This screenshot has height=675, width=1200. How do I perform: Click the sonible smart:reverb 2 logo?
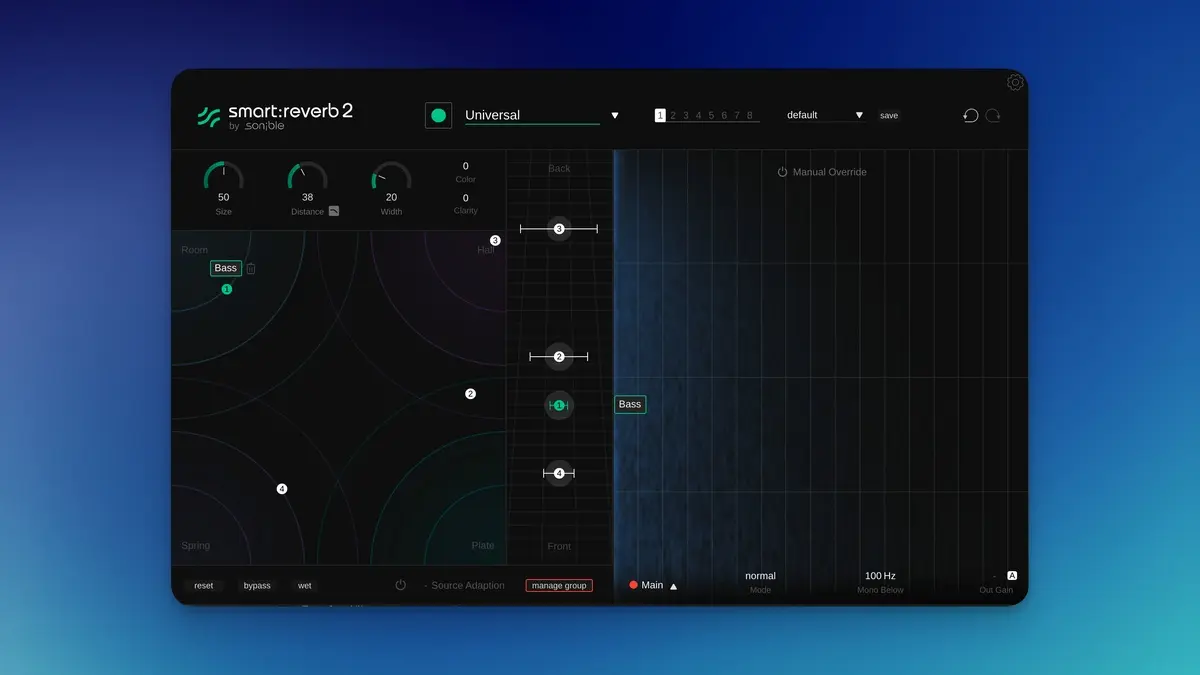(x=275, y=116)
